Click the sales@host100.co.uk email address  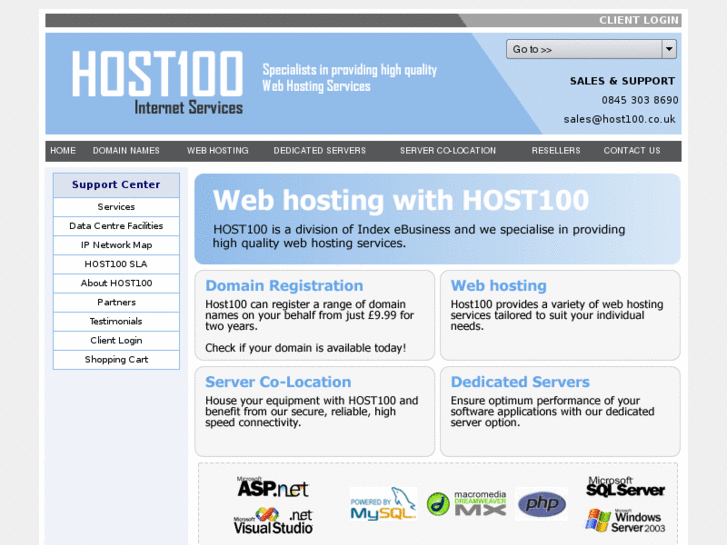619,119
